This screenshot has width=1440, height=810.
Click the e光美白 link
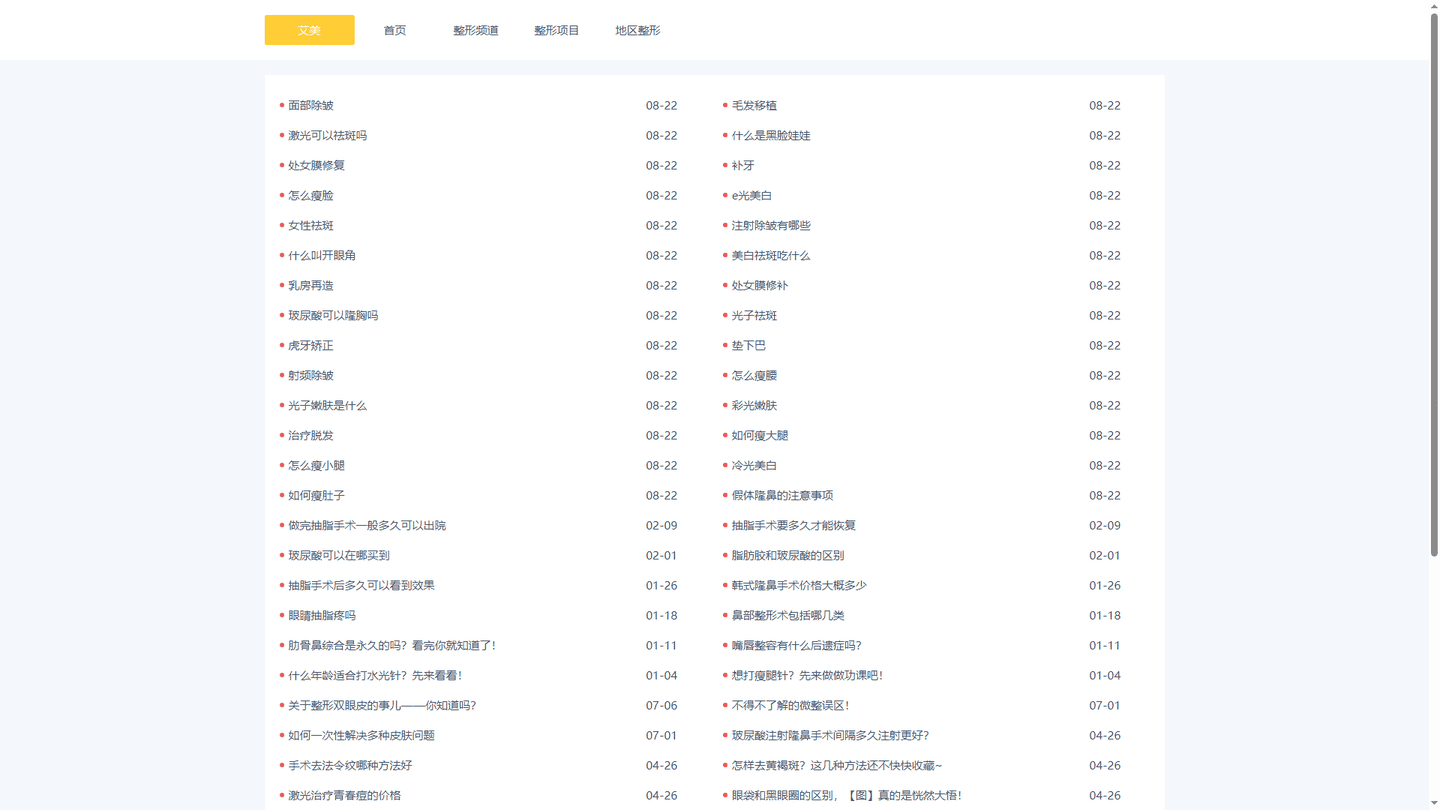(752, 195)
